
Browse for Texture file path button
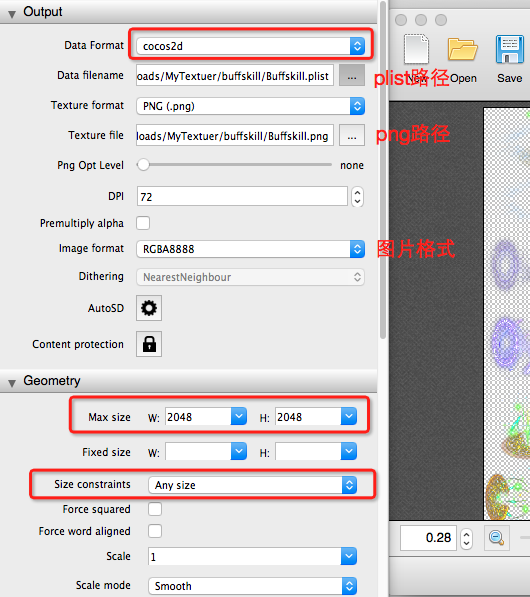pos(352,135)
